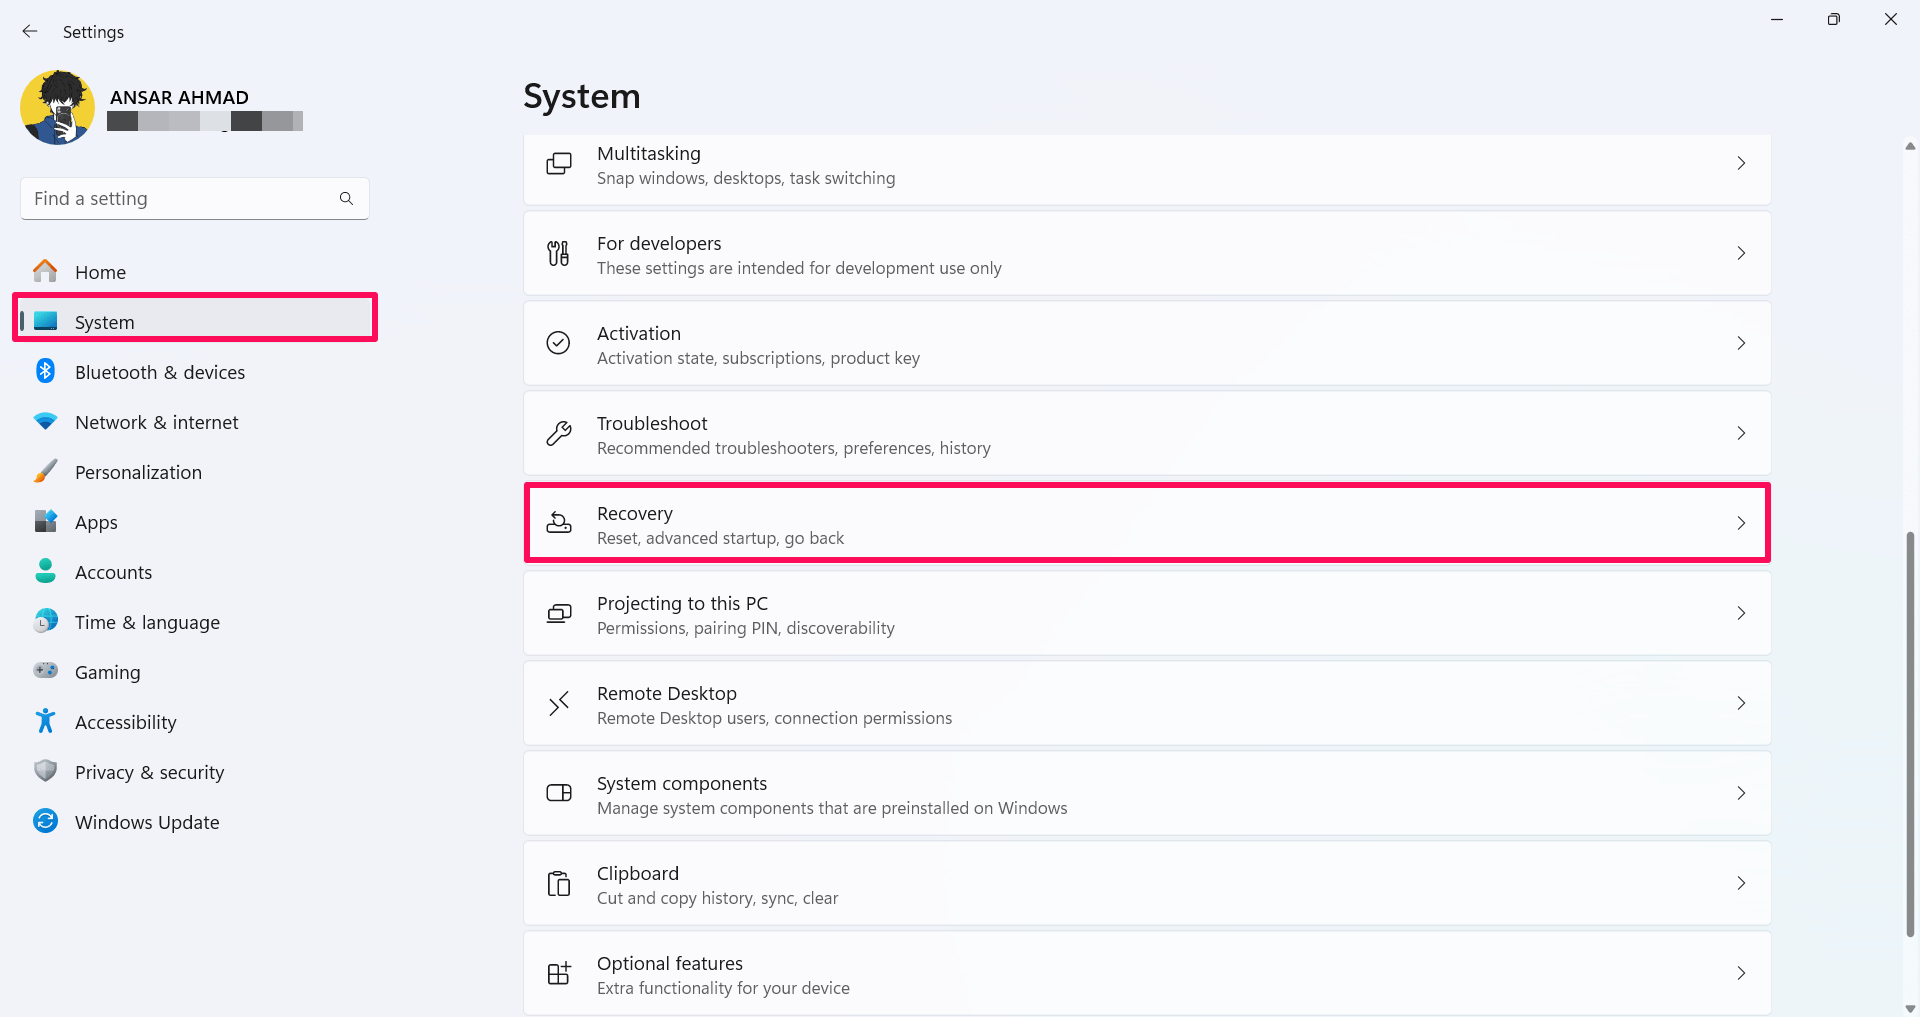This screenshot has height=1017, width=1920.
Task: Click the Projecting to this PC icon
Action: point(559,613)
